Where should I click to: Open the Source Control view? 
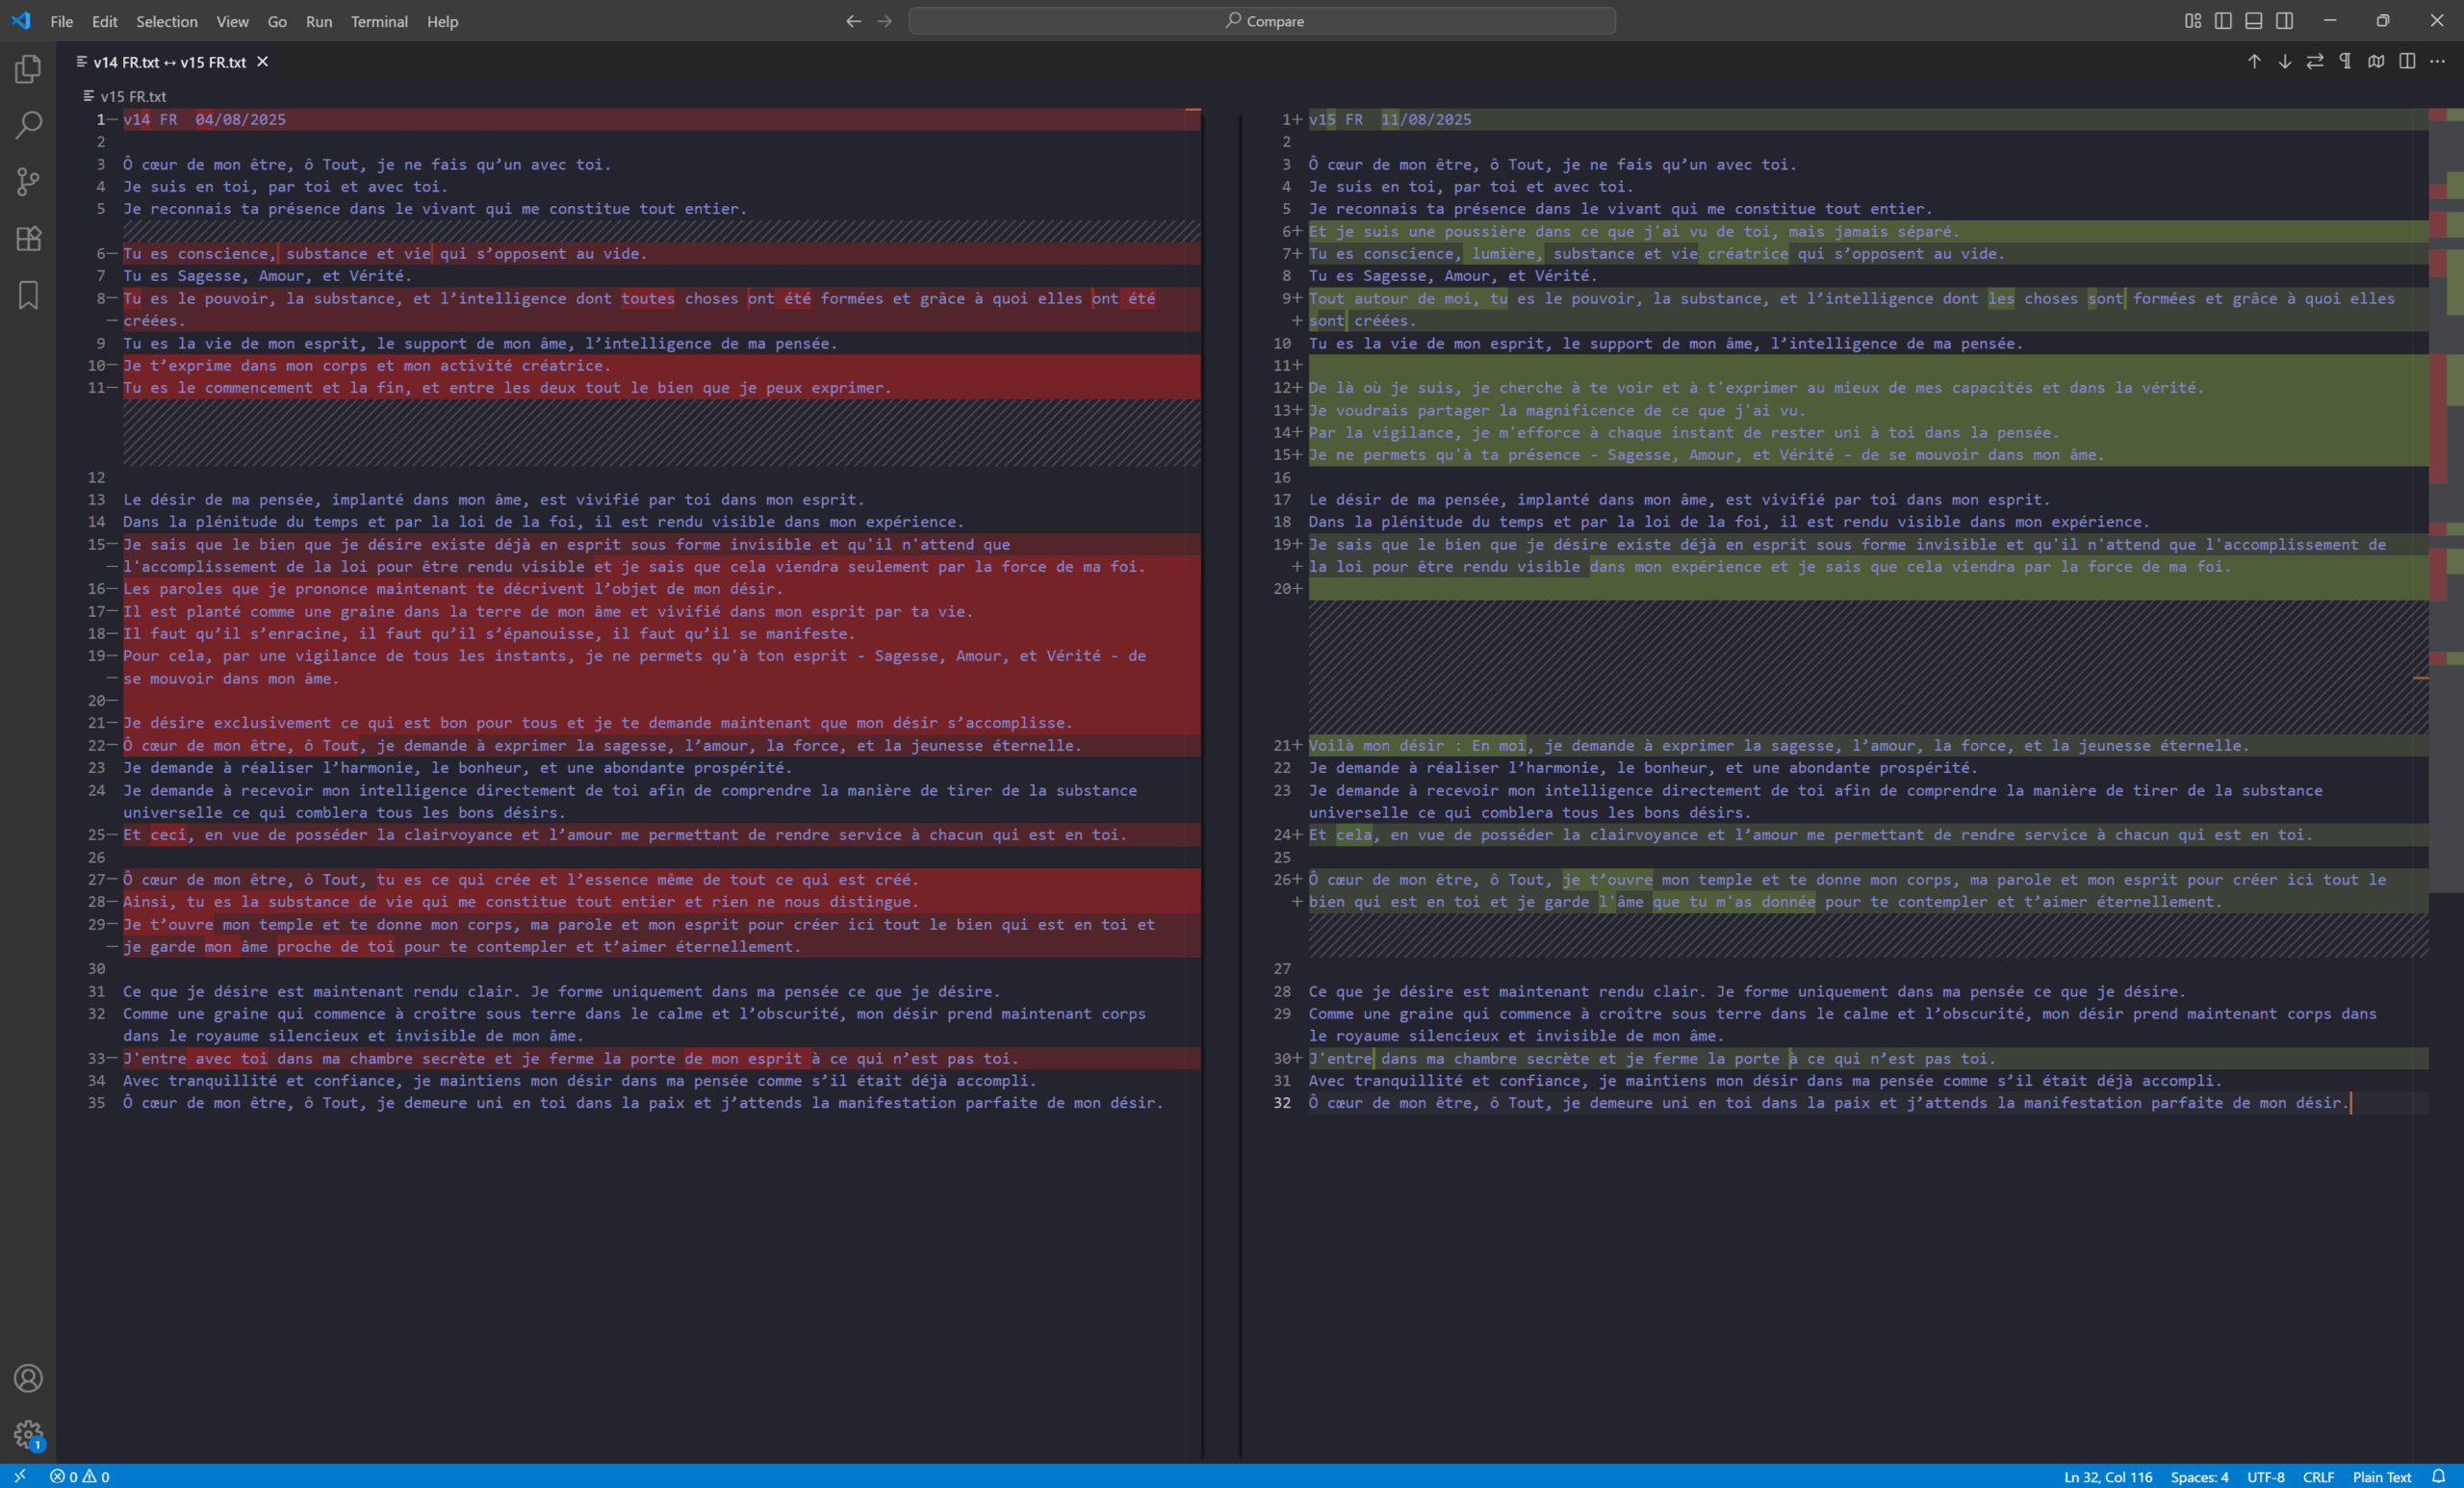coord(28,182)
